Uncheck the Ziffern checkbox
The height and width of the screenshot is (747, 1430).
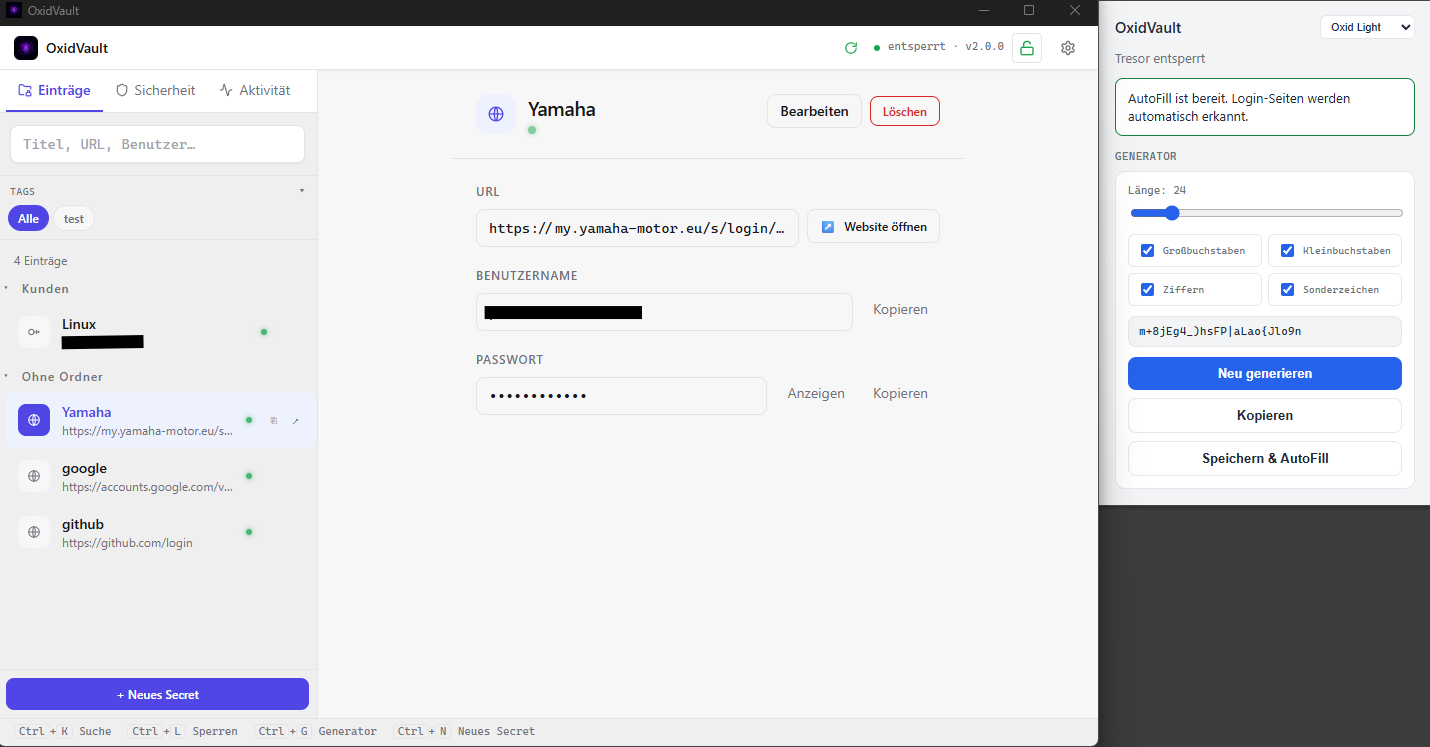click(1148, 290)
